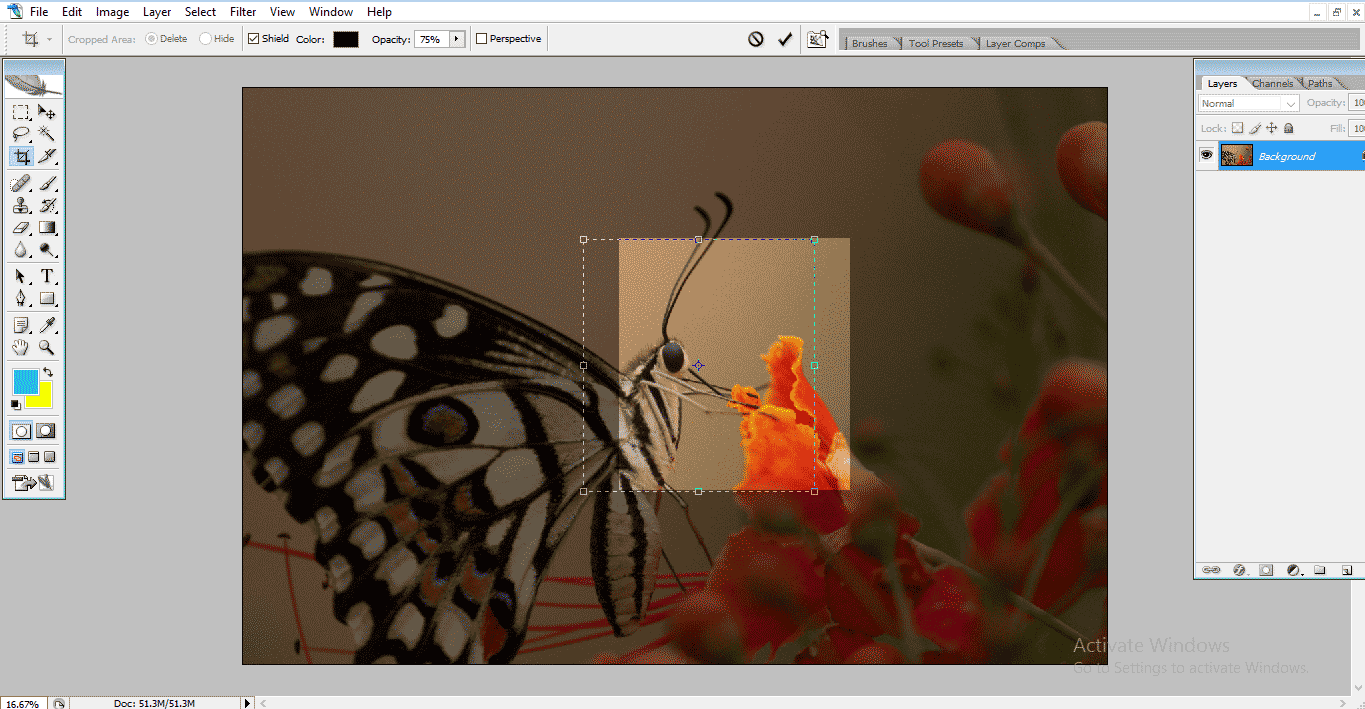Open the Tool Presets tab
Viewport: 1365px width, 709px height.
936,43
